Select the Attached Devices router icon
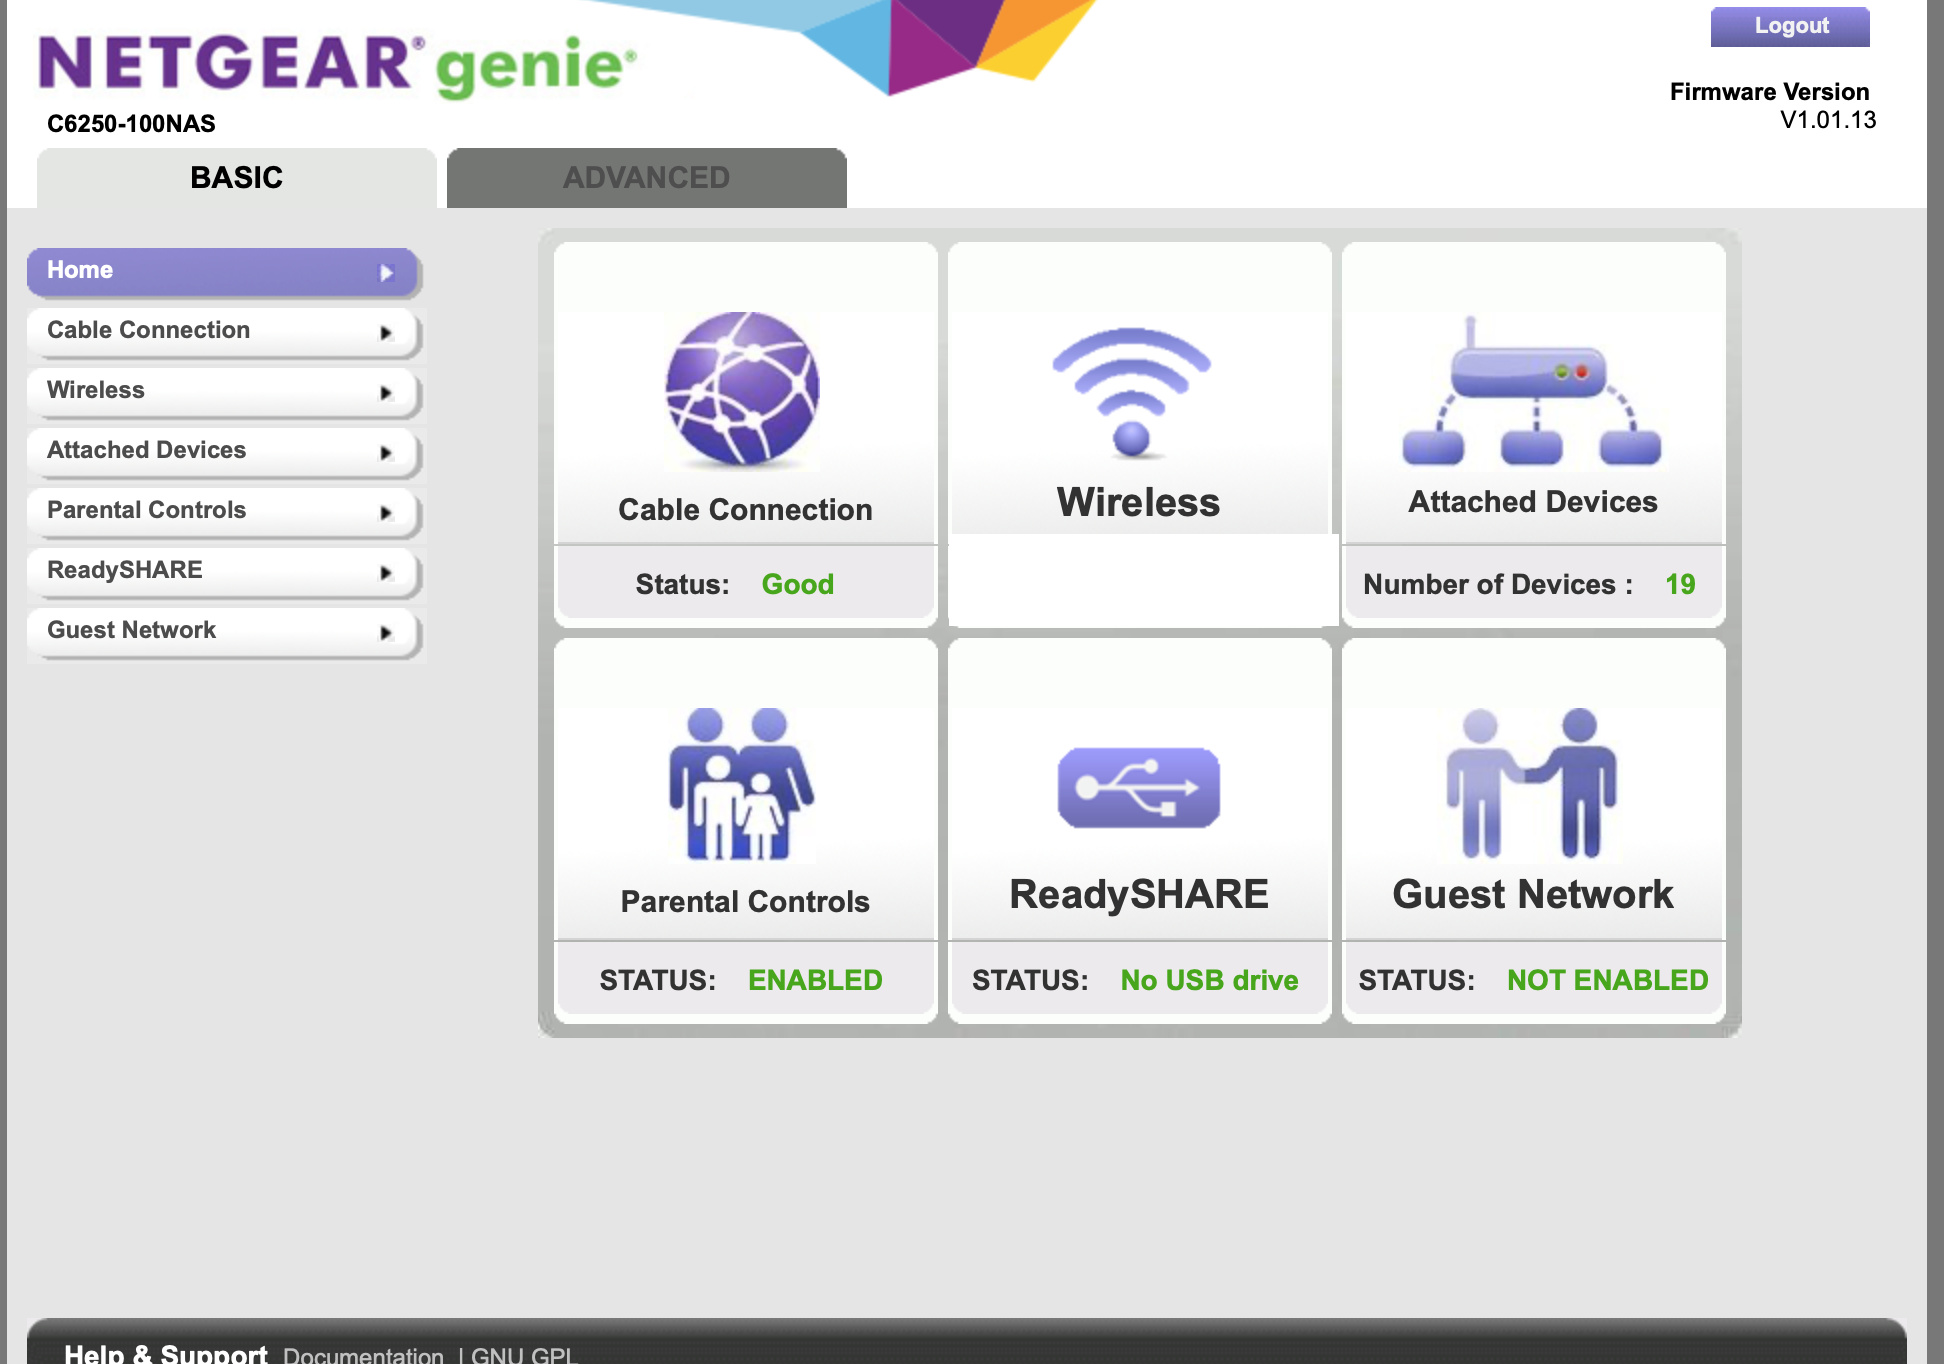 click(x=1532, y=392)
